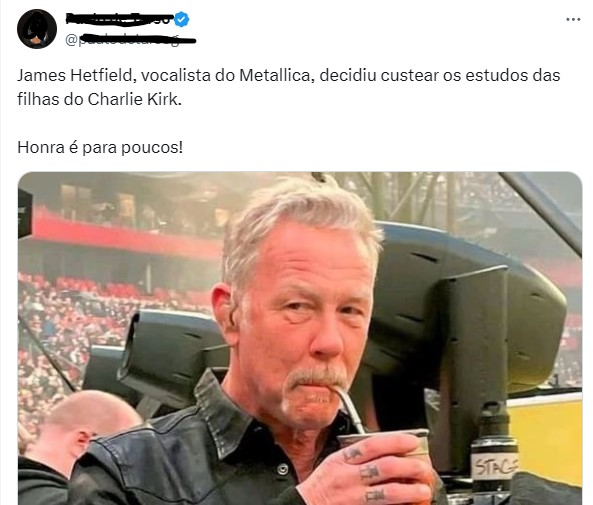Open the attached concert photo

[x=300, y=338]
